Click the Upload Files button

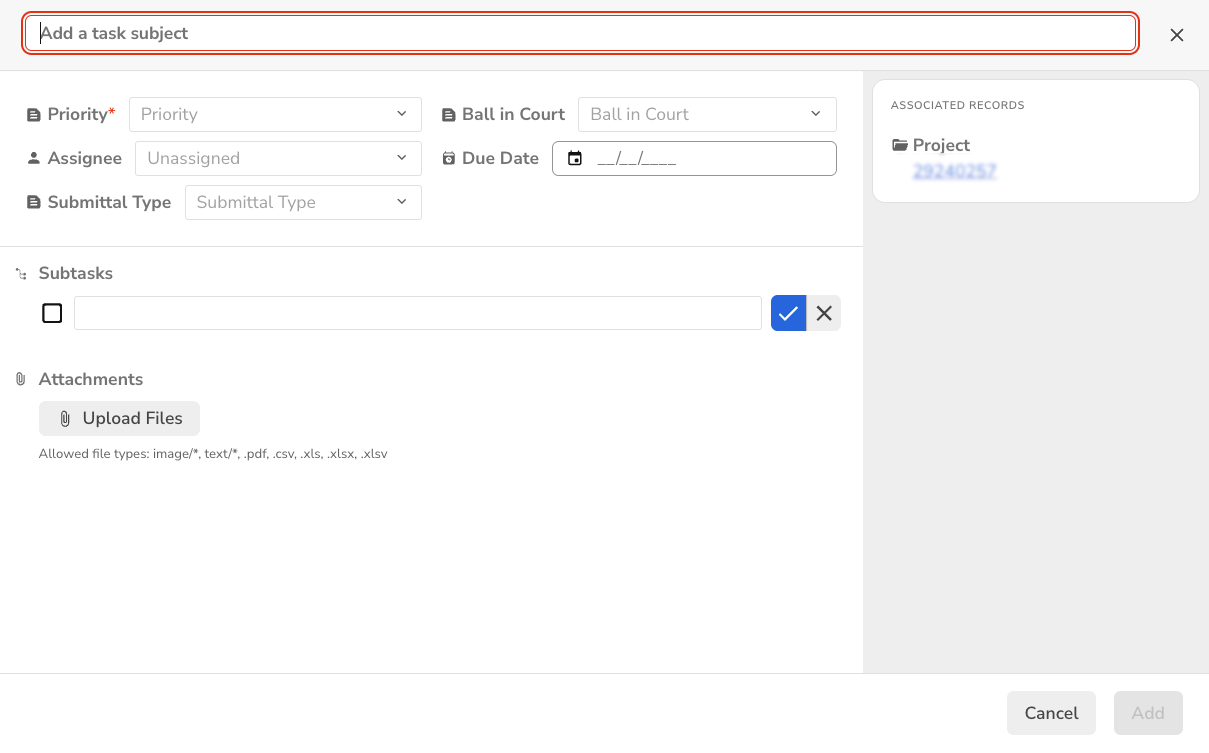pos(119,418)
